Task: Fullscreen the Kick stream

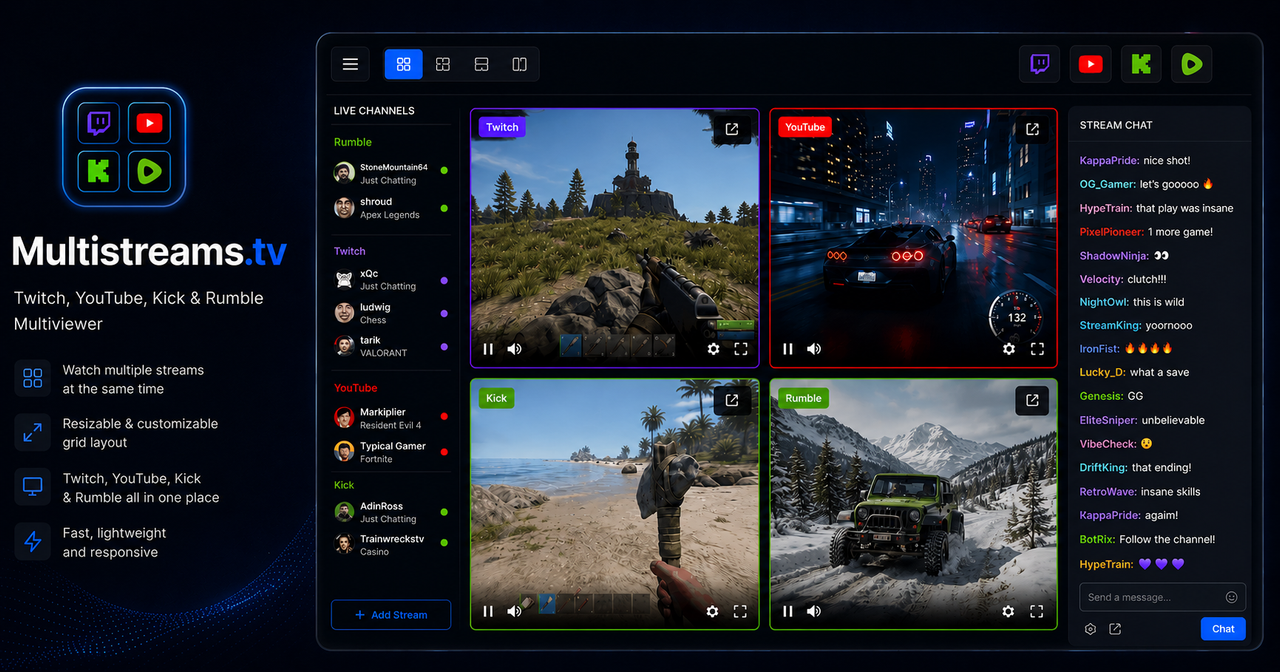Action: [740, 611]
